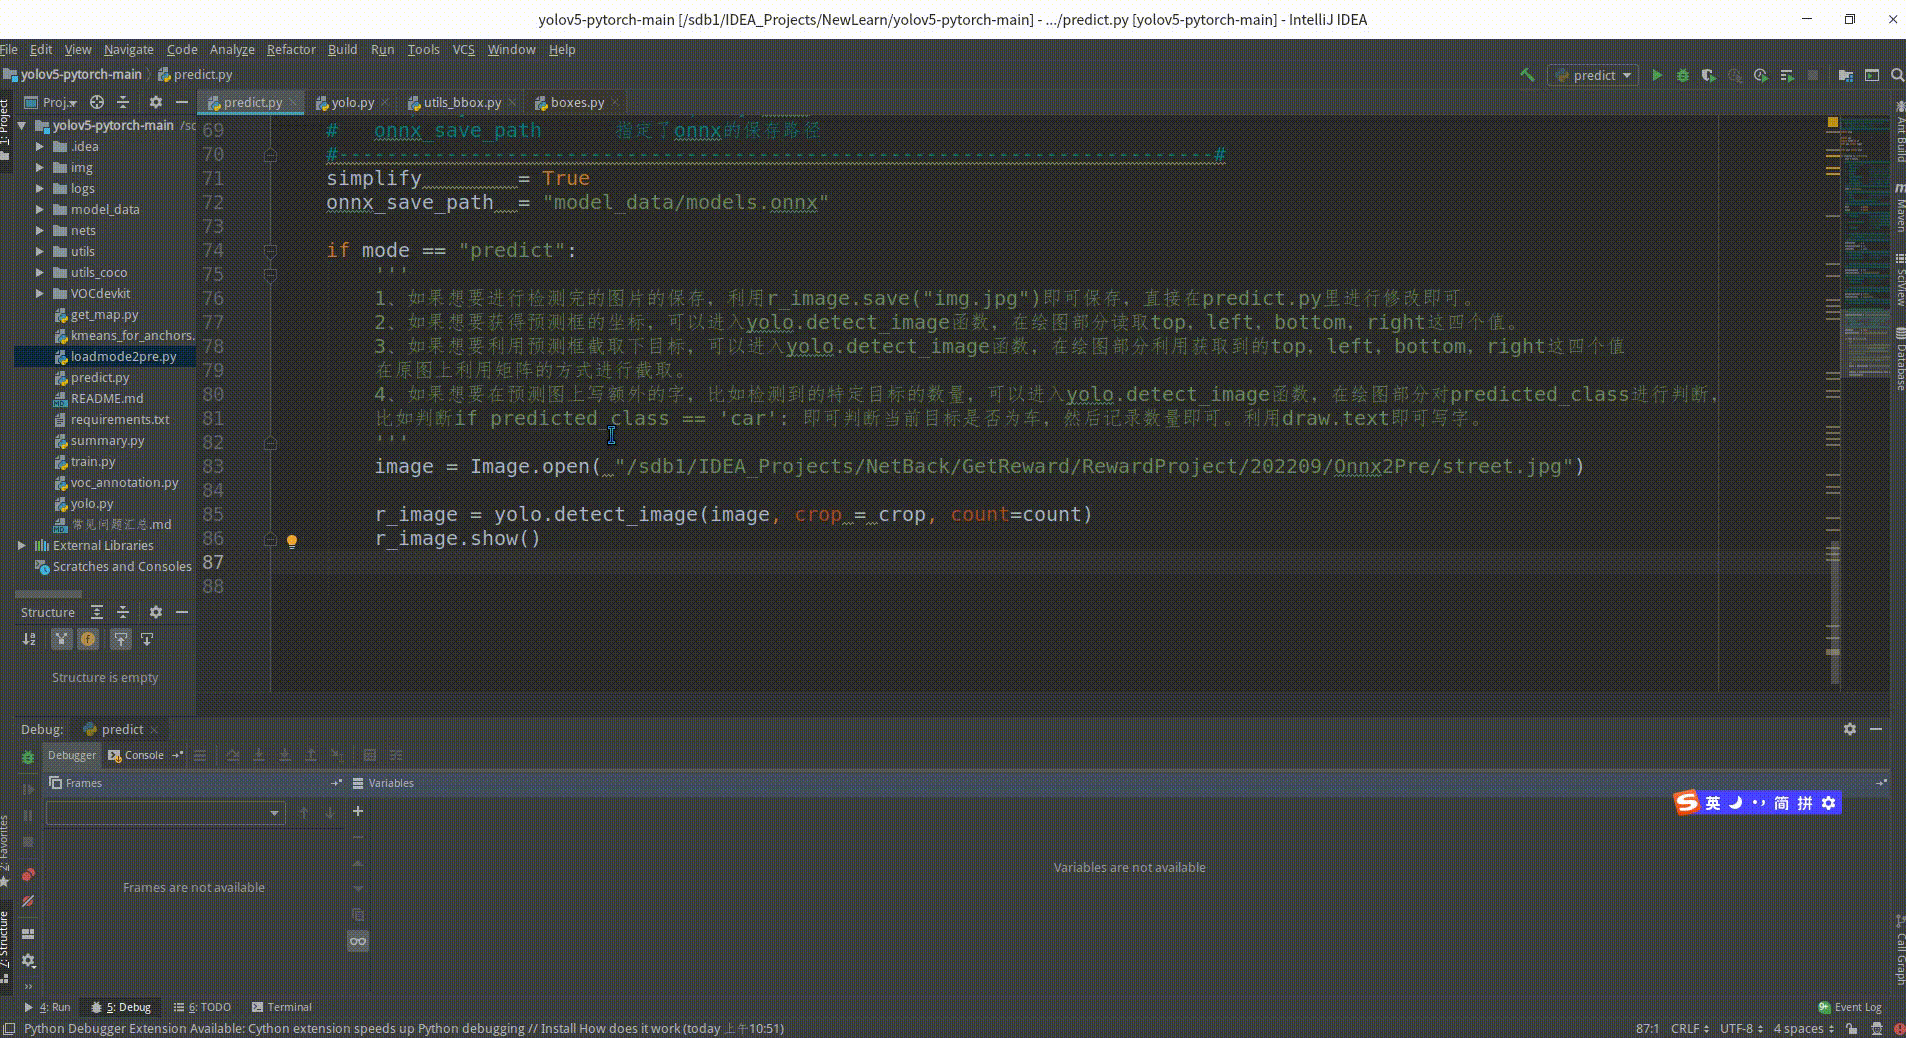The width and height of the screenshot is (1906, 1038).
Task: Open the 4: Run tool window
Action: pyautogui.click(x=48, y=1007)
